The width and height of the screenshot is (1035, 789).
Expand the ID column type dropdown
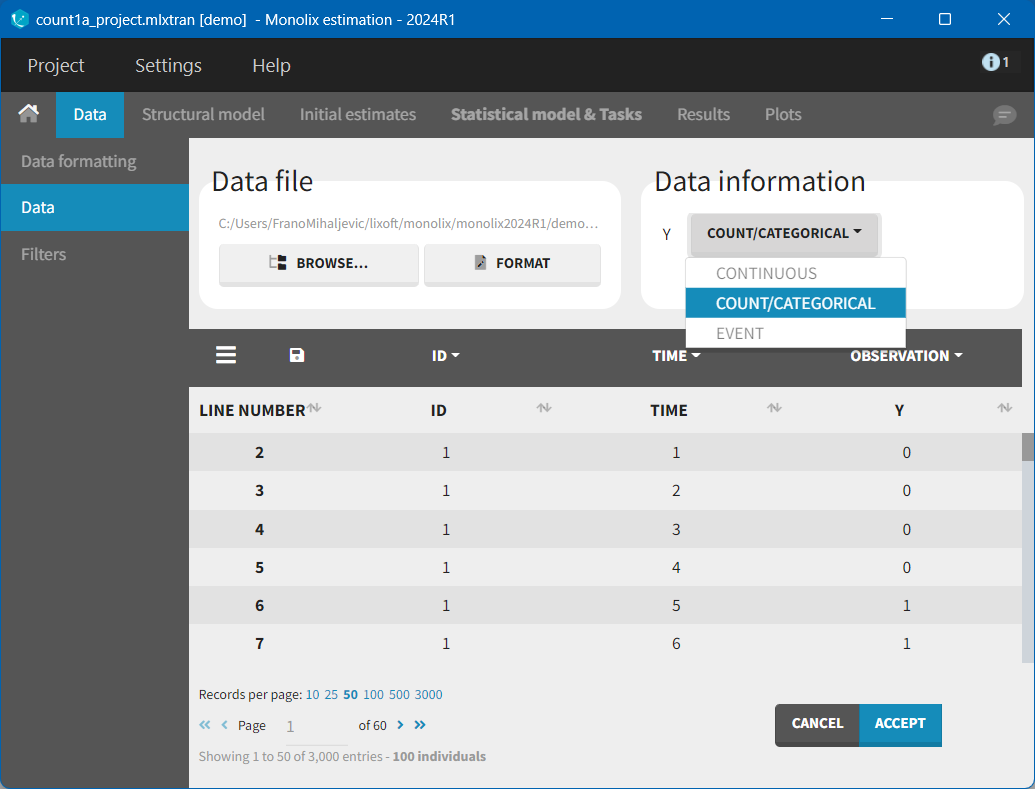point(446,356)
